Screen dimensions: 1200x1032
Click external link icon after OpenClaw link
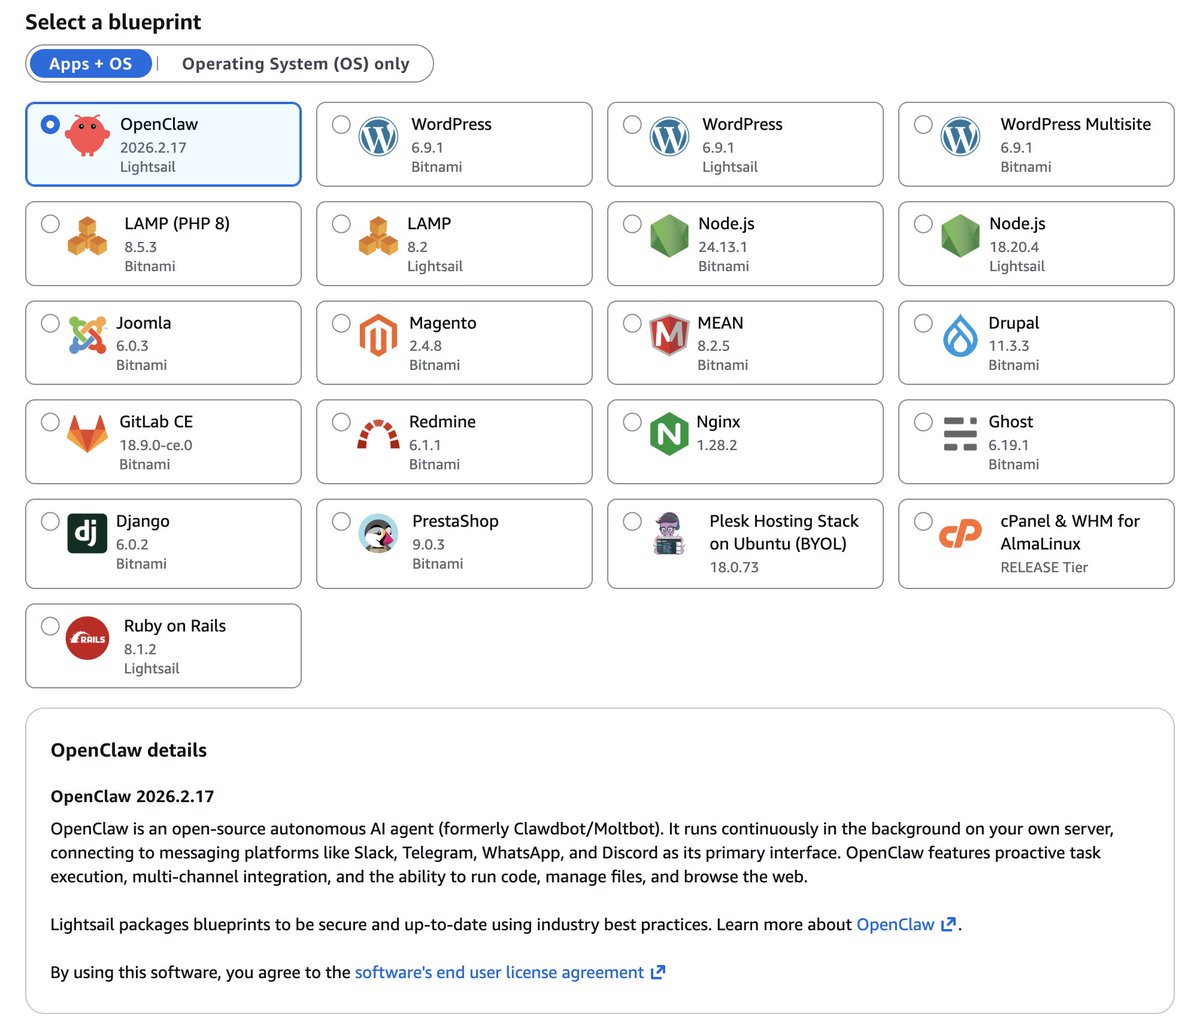click(948, 924)
